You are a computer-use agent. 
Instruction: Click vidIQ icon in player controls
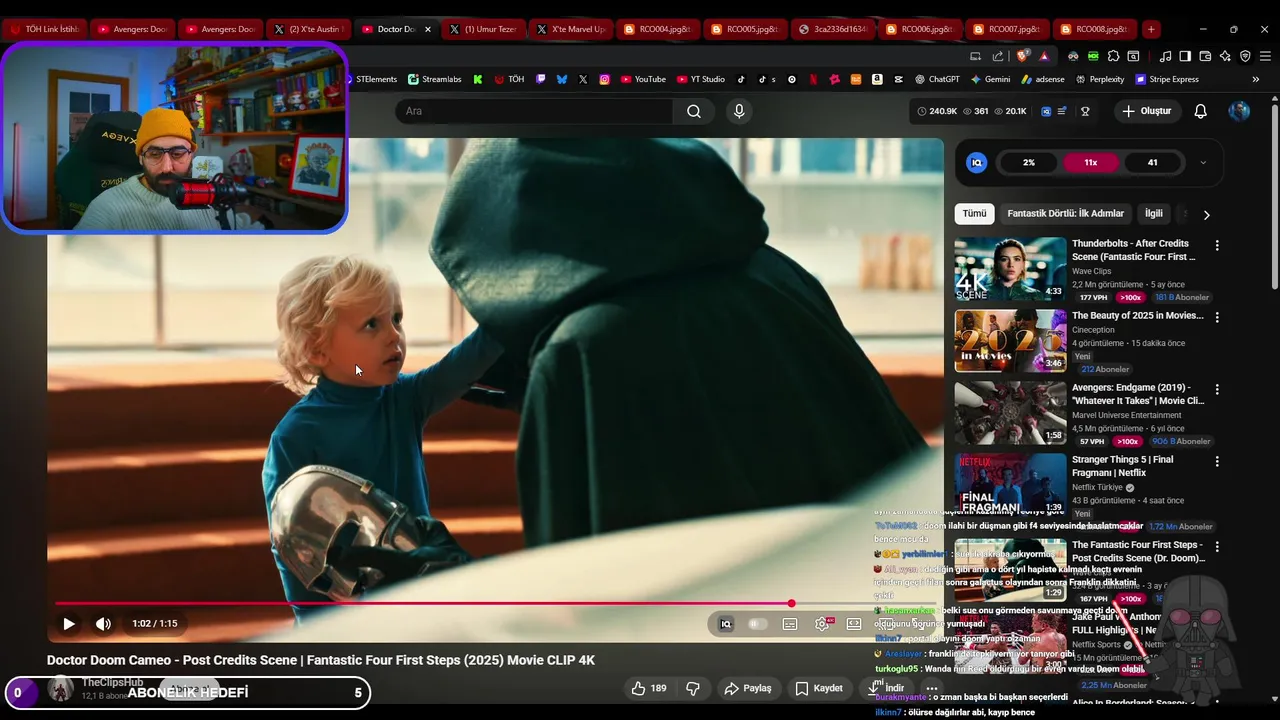click(726, 624)
